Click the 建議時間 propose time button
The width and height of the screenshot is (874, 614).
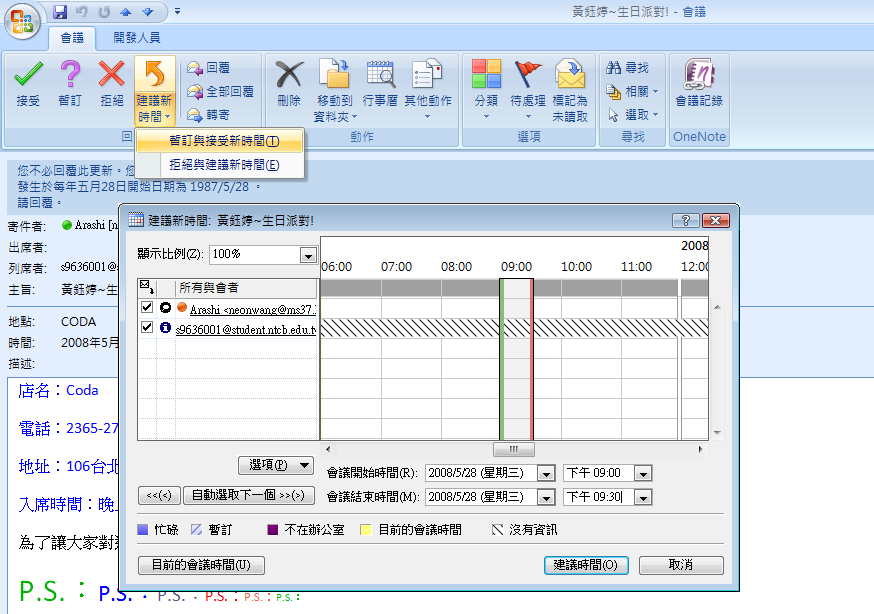pyautogui.click(x=586, y=565)
